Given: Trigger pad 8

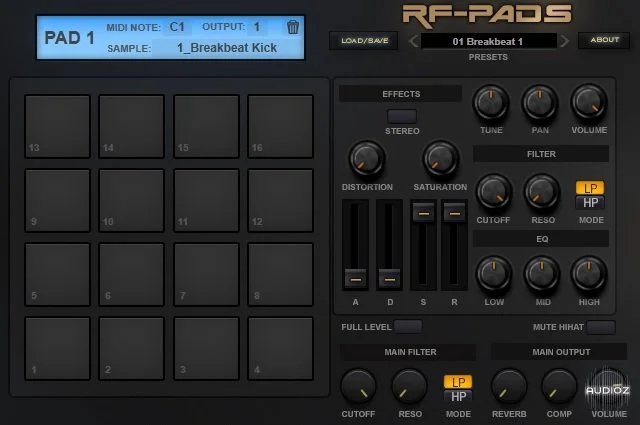Looking at the screenshot, I should pos(280,274).
